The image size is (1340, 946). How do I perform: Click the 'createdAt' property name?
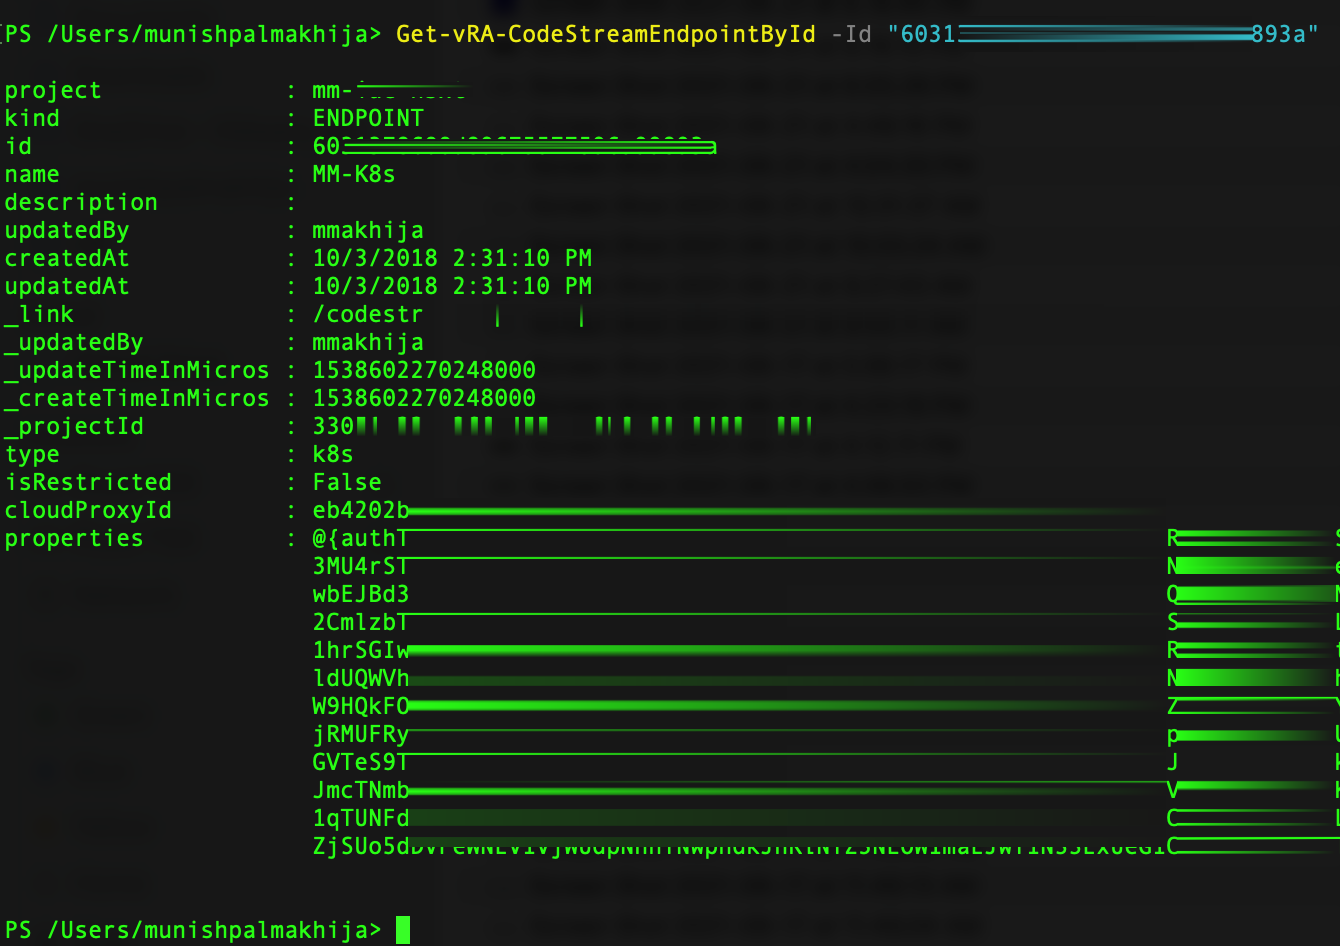[x=67, y=258]
